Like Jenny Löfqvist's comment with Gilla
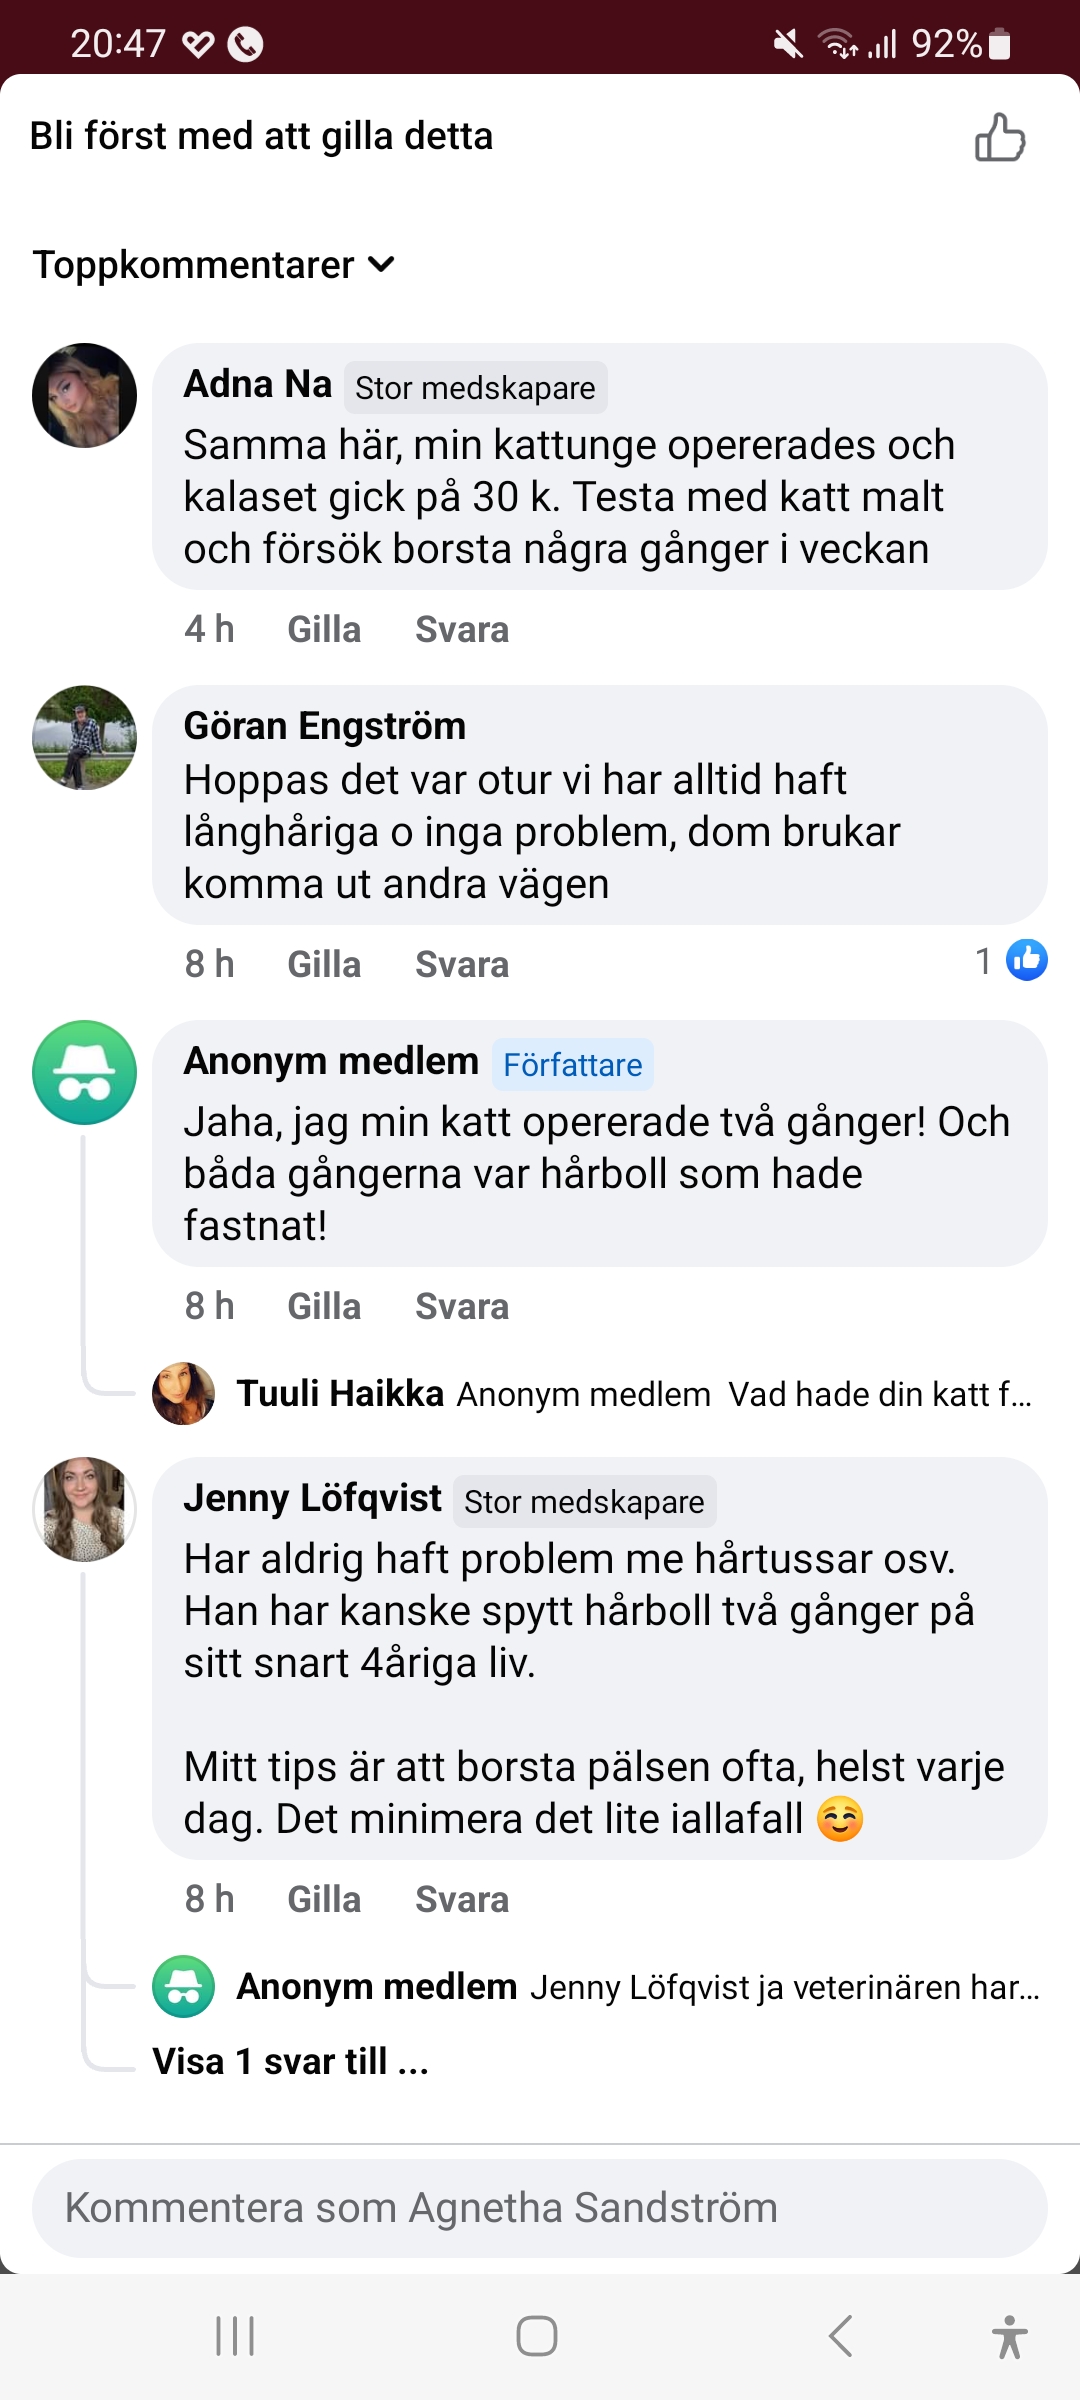Screen dimensions: 1080x2400 324,1900
